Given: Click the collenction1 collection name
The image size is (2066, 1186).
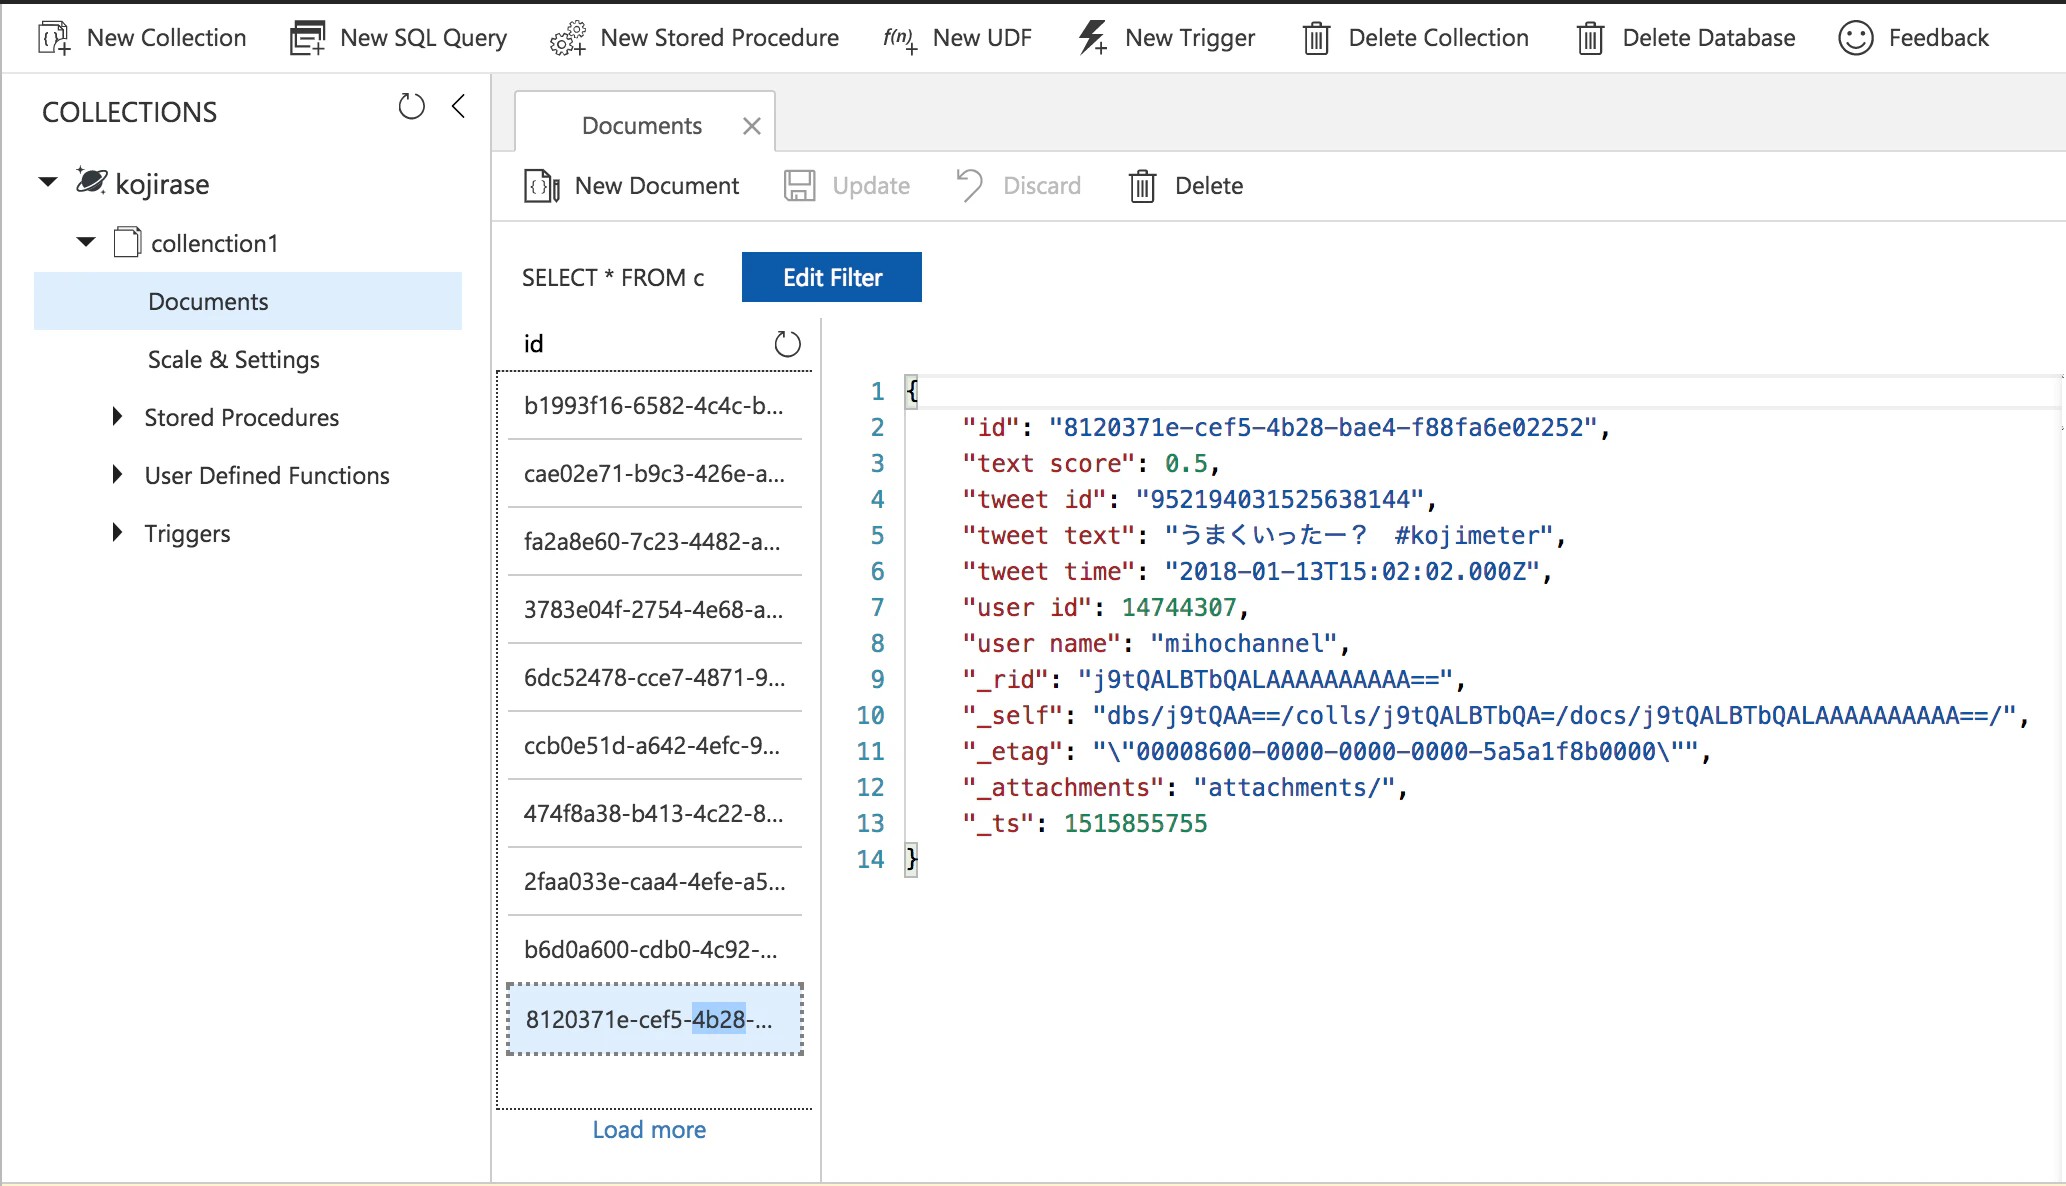Looking at the screenshot, I should coord(215,243).
